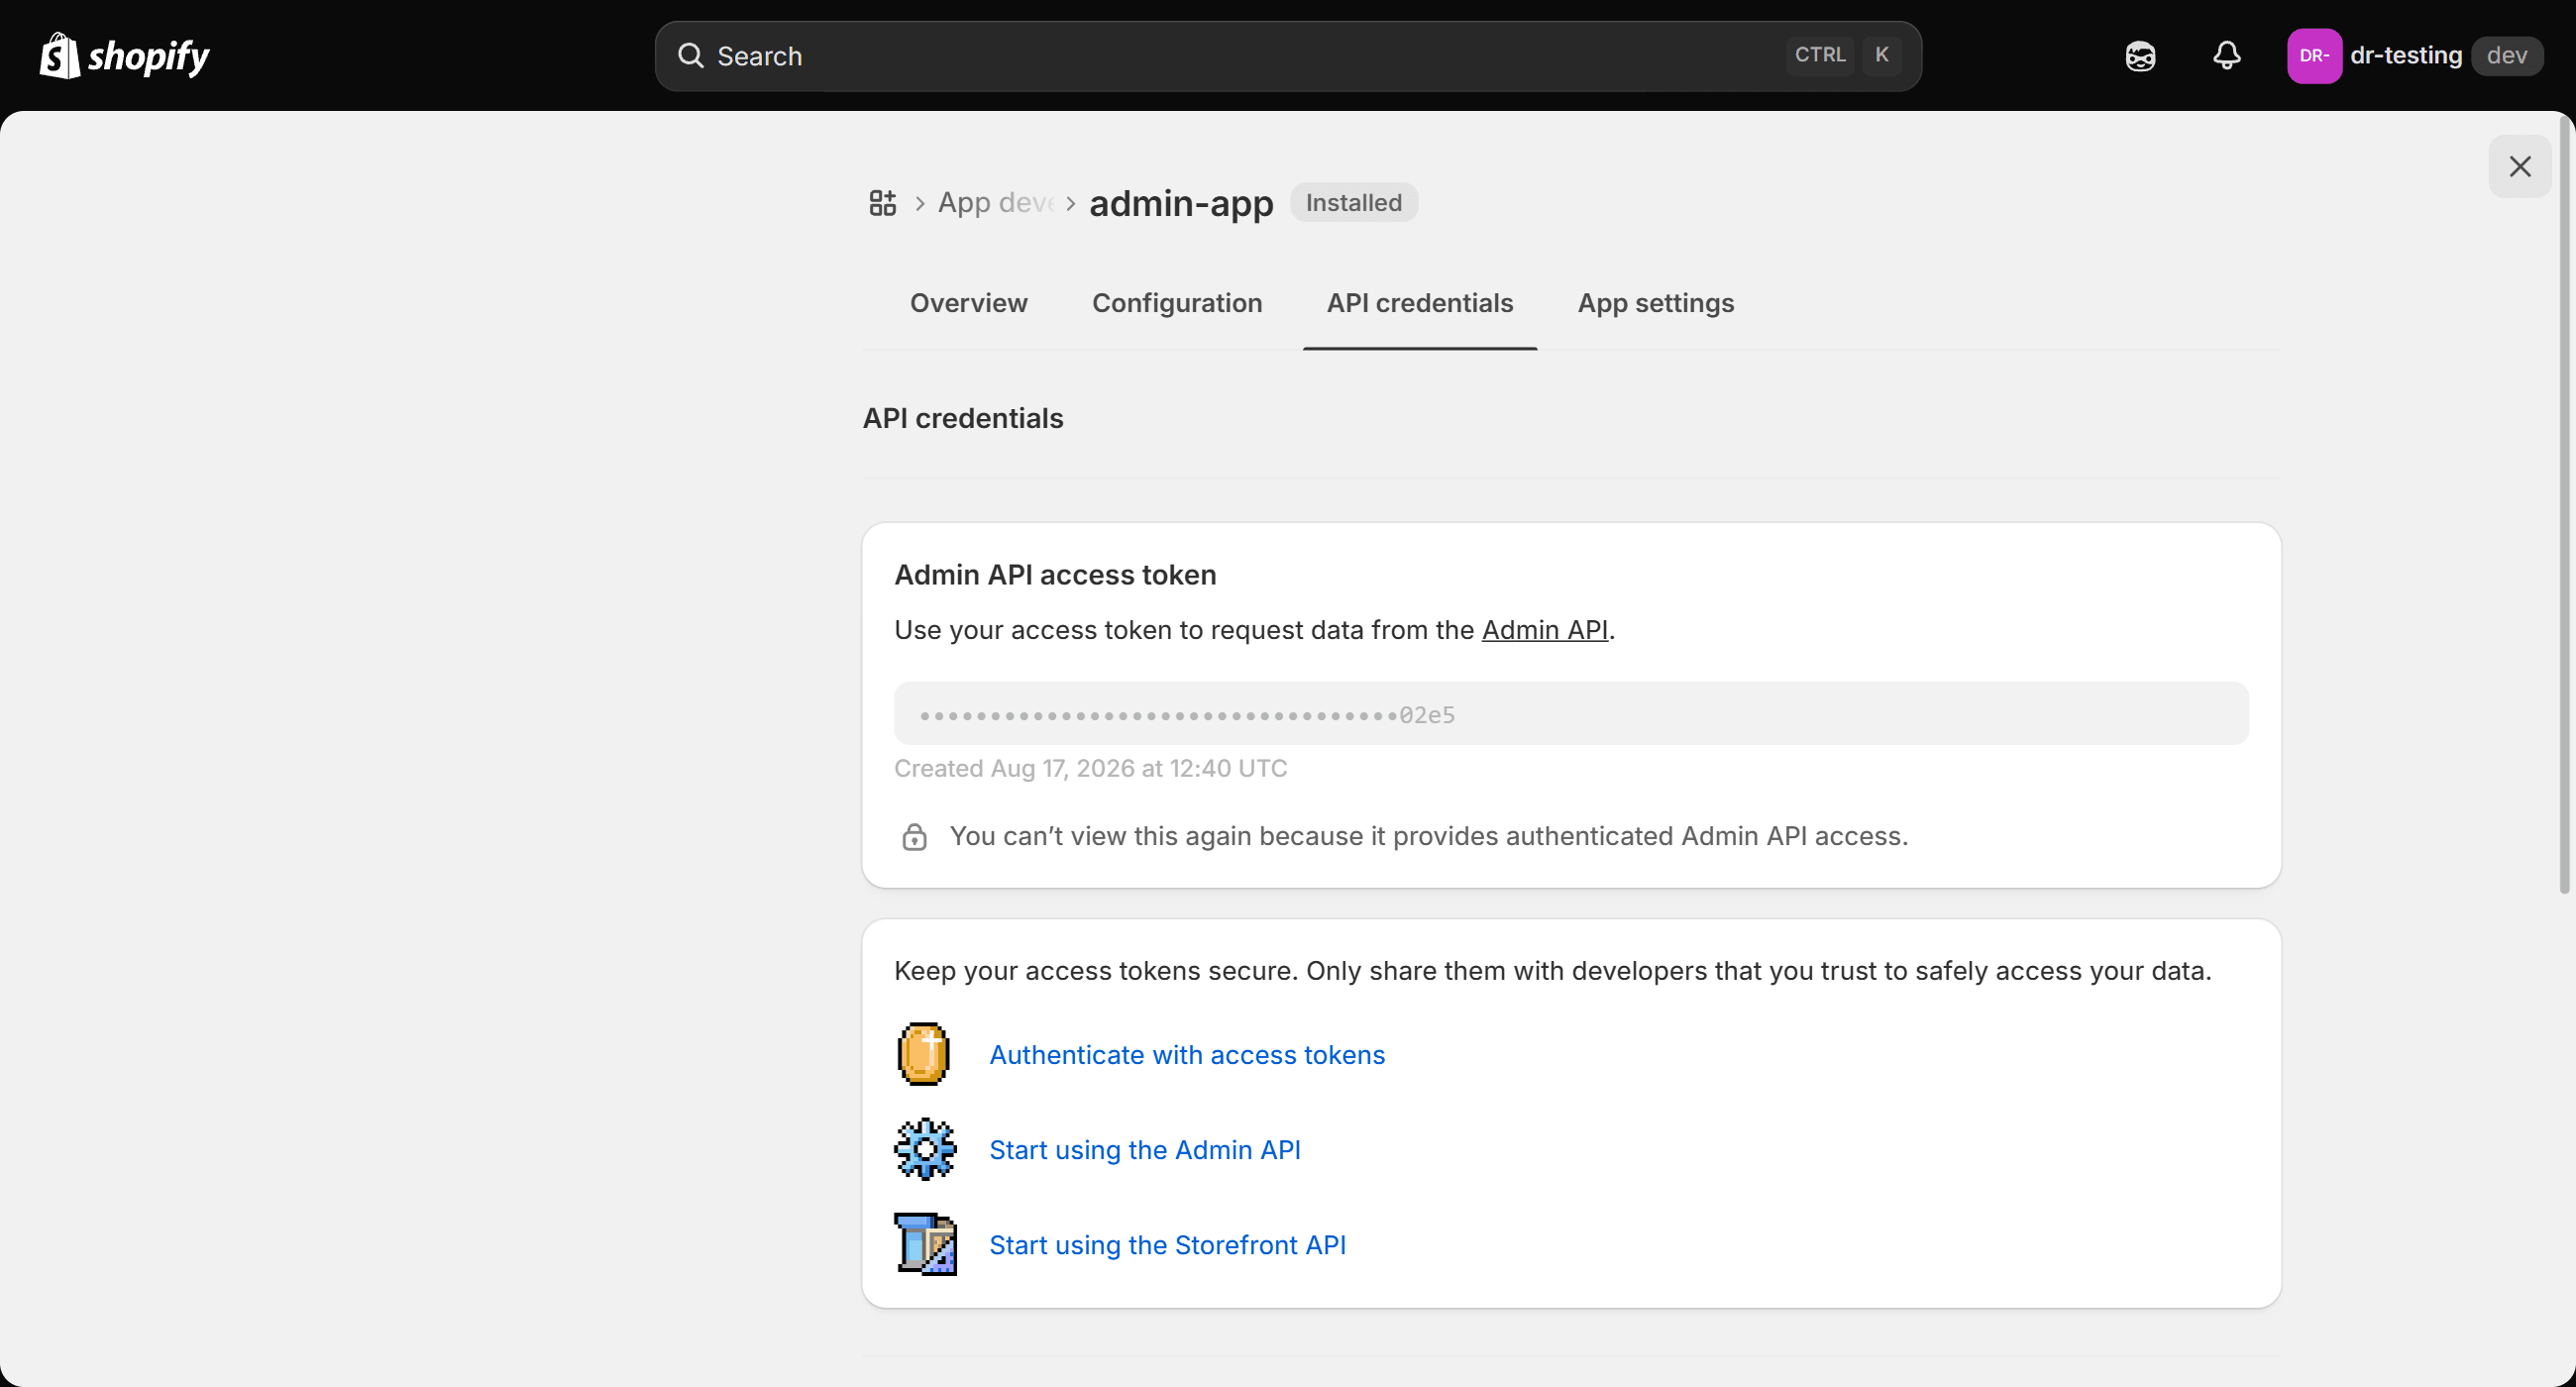Click the page vertical scrollbar
This screenshot has width=2576, height=1387.
pyautogui.click(x=2564, y=505)
